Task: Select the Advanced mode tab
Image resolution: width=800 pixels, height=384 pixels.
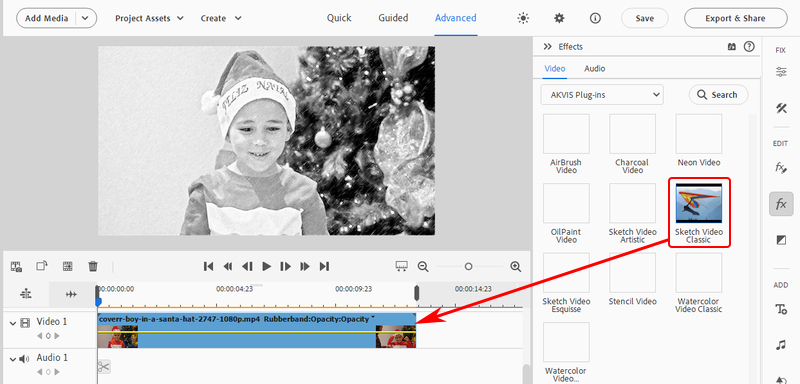Action: point(456,18)
